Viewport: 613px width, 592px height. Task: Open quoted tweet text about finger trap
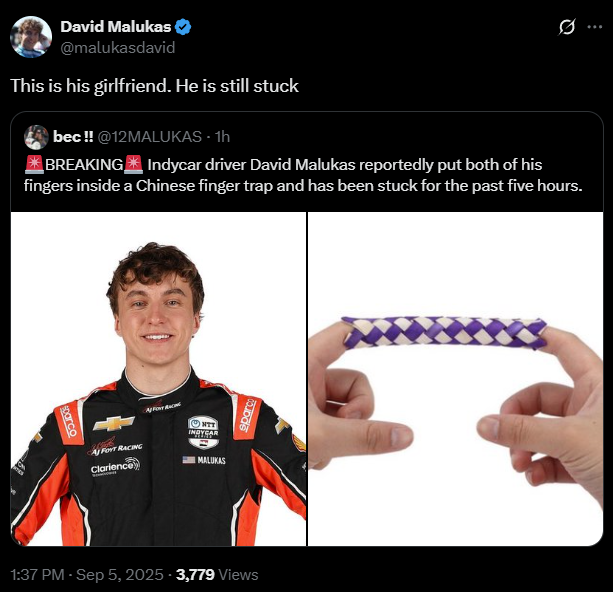[x=303, y=175]
